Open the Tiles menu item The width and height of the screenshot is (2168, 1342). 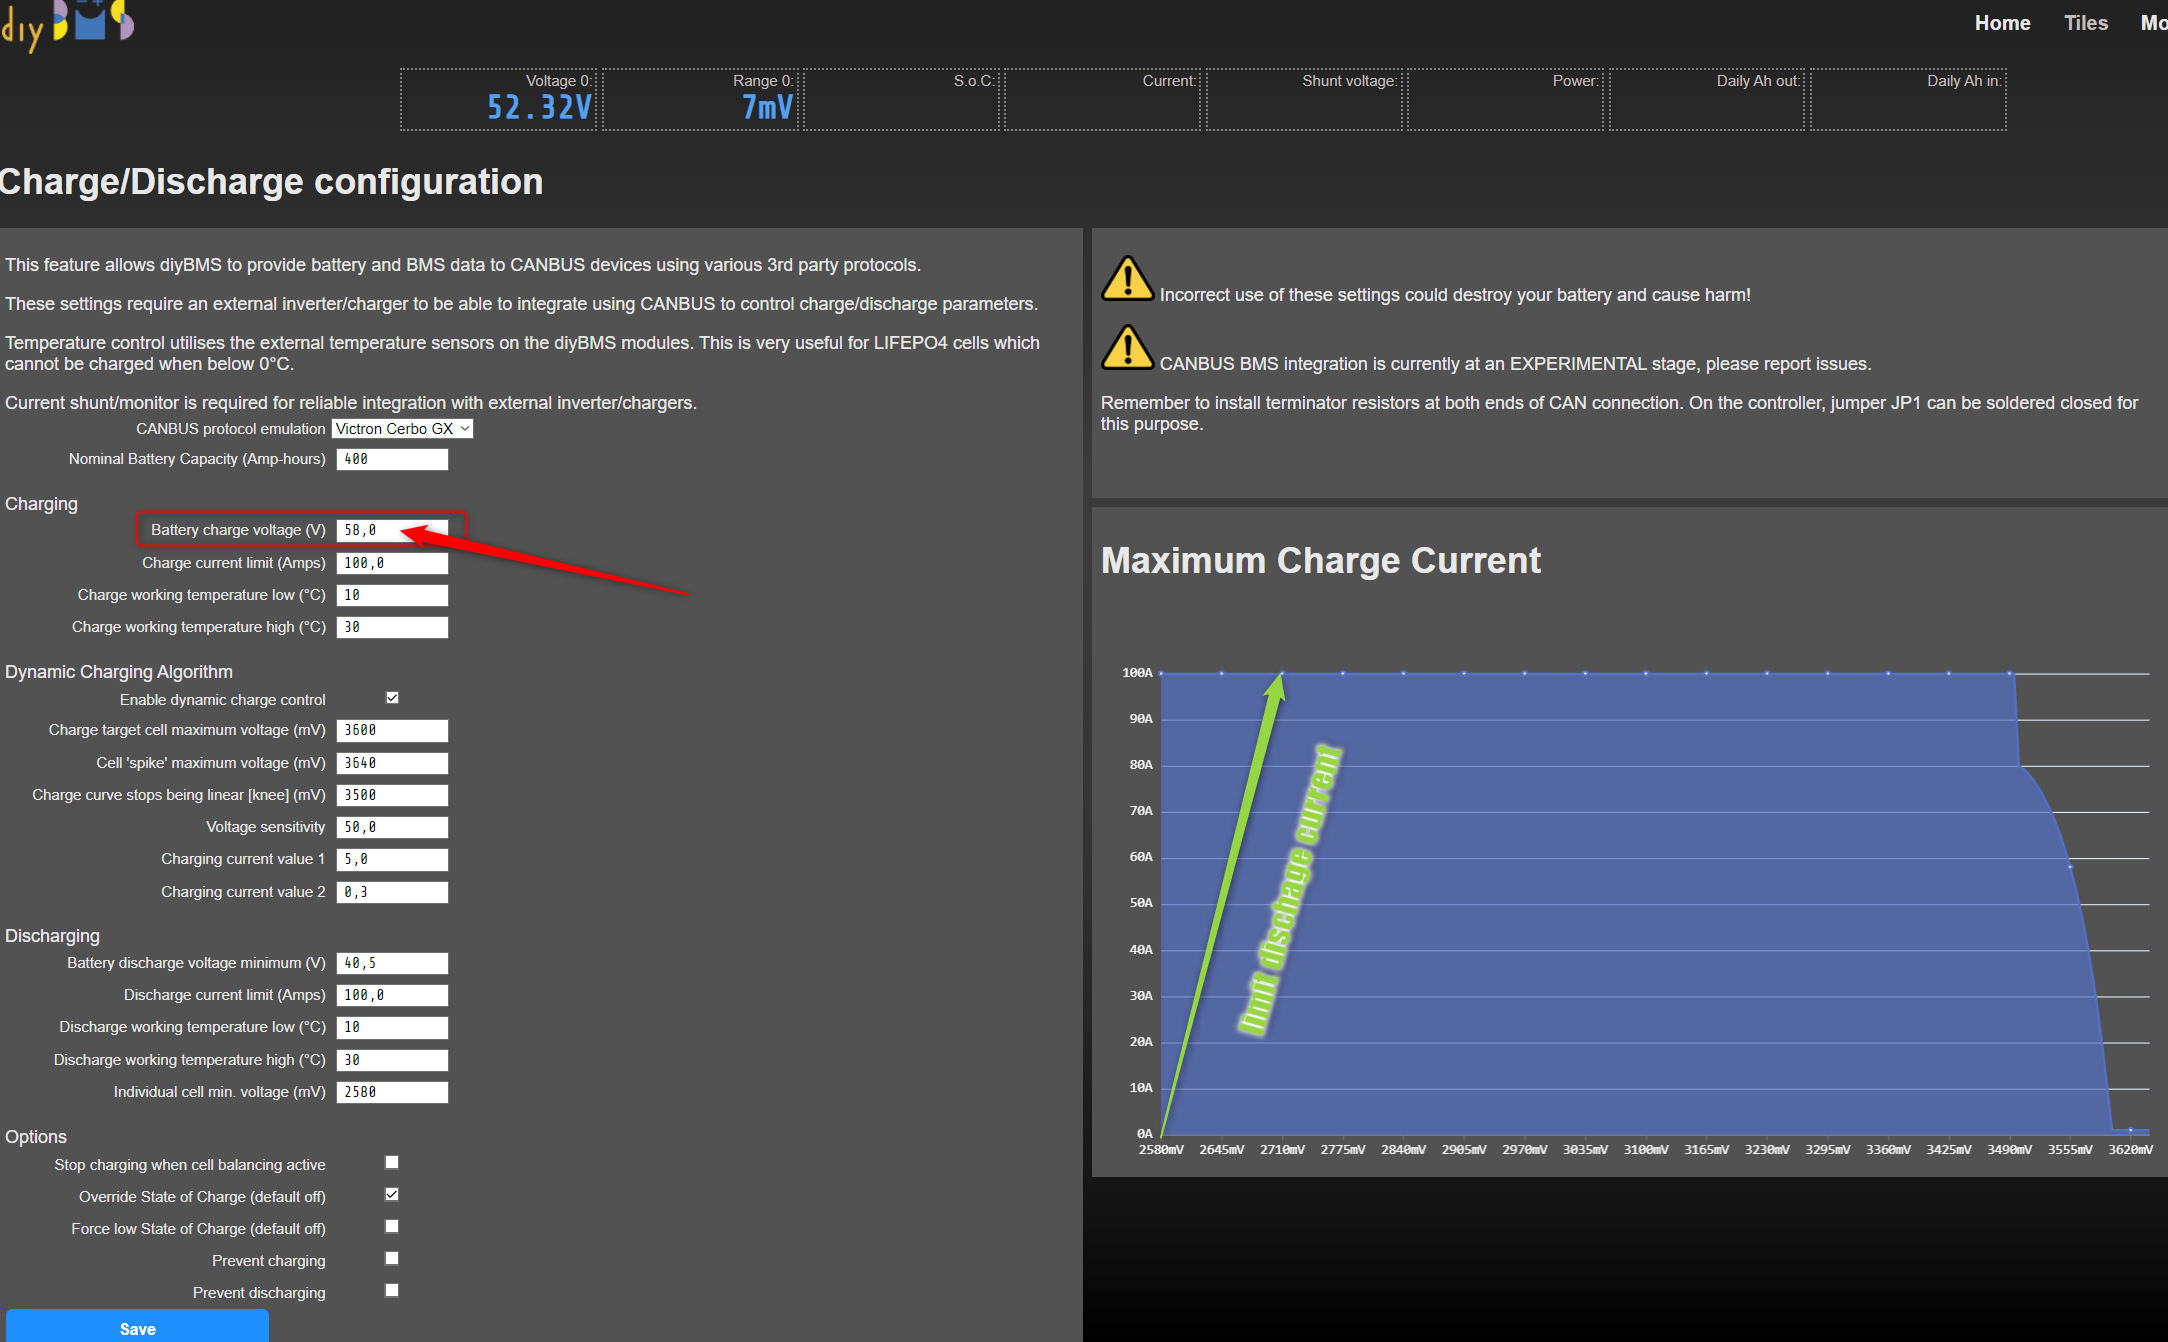click(x=2085, y=23)
